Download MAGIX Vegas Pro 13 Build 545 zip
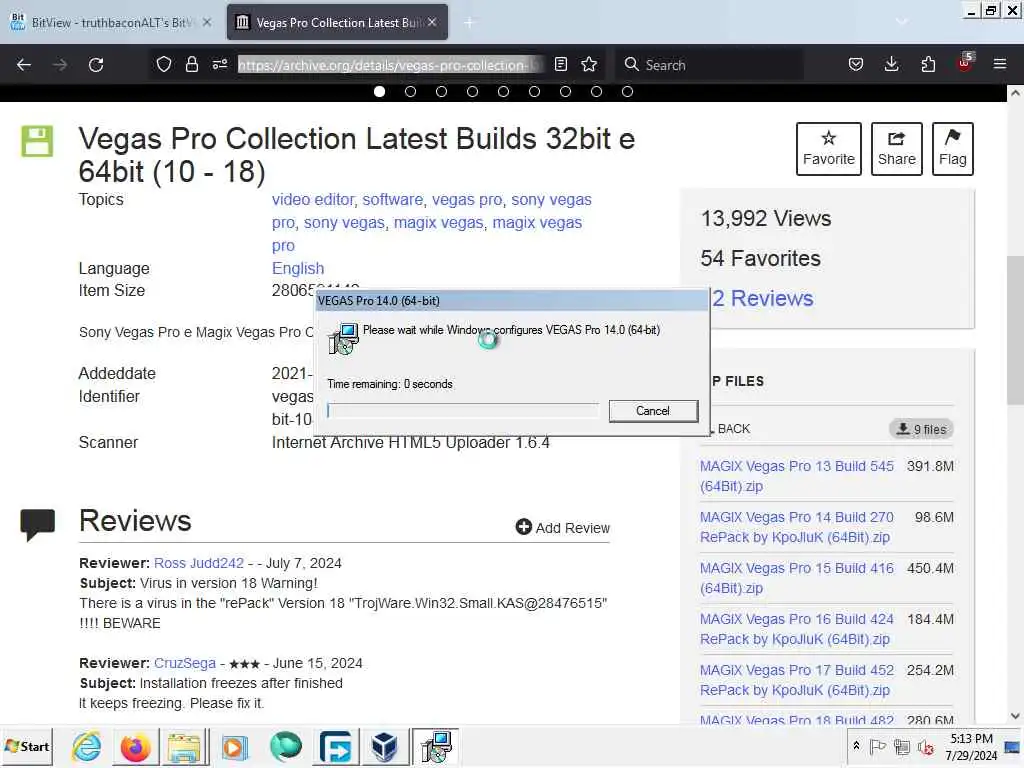The width and height of the screenshot is (1024, 768). [797, 476]
